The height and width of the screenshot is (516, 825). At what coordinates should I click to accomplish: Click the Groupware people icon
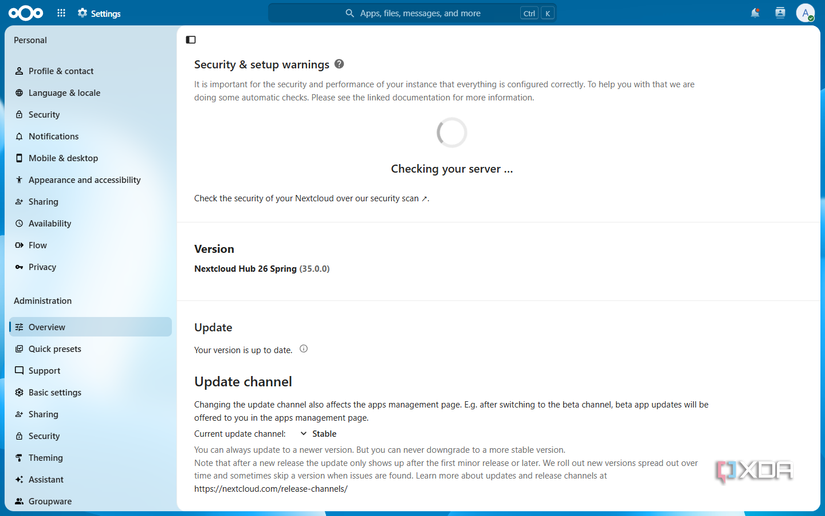(19, 501)
